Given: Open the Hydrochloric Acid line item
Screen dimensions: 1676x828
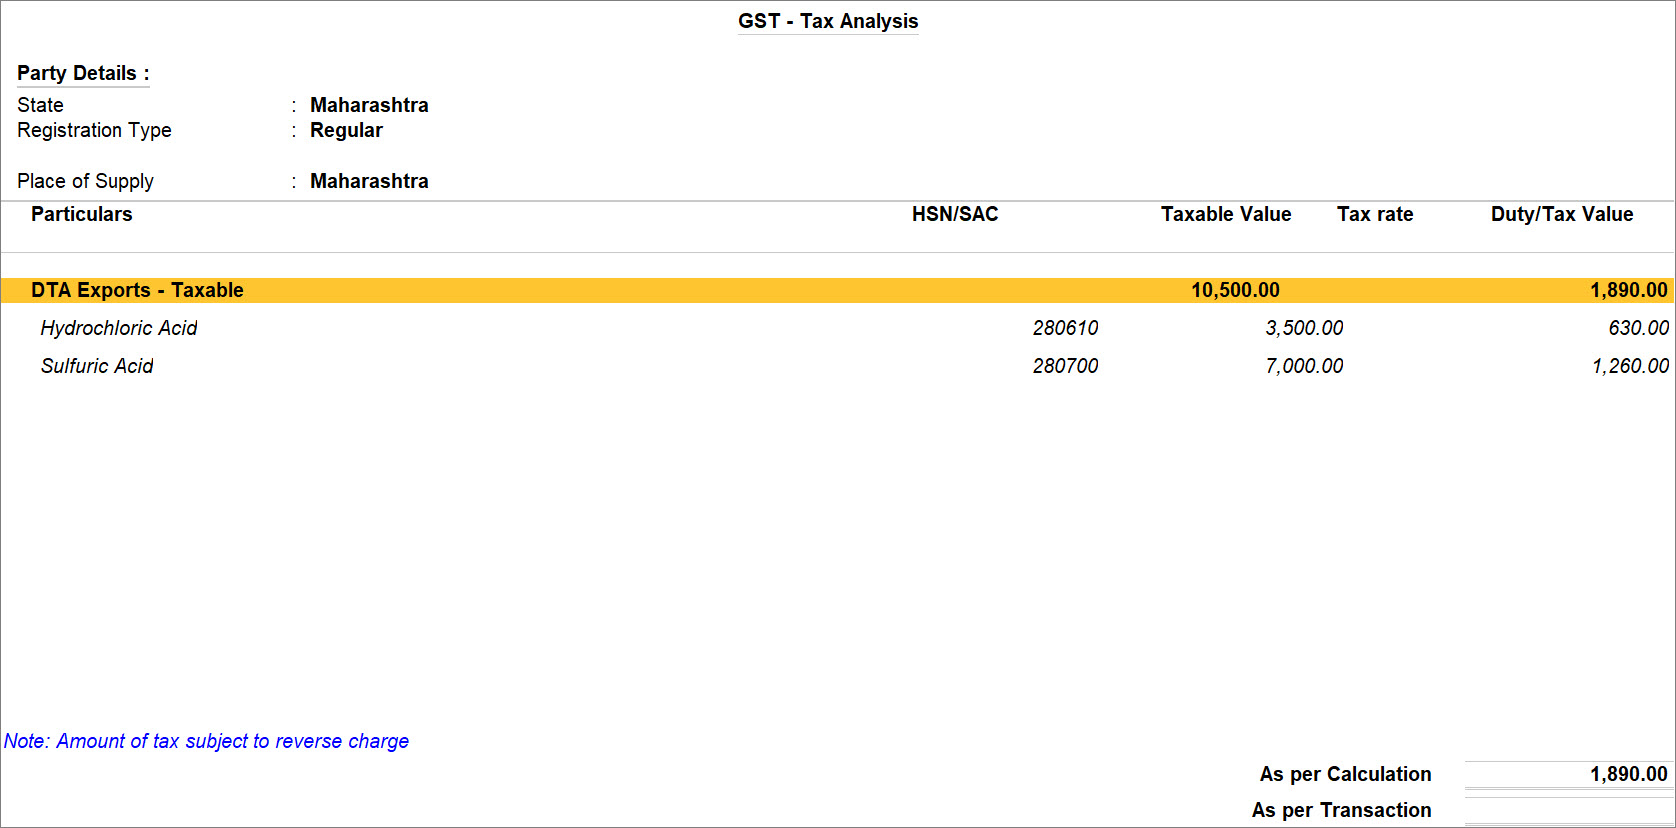Looking at the screenshot, I should tap(119, 328).
